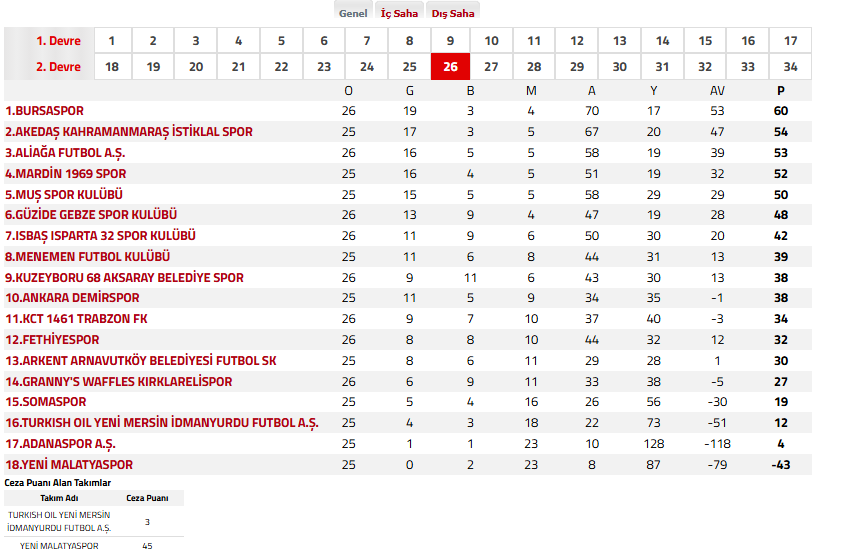The height and width of the screenshot is (552, 842).
Task: Switch to the Genel tab
Action: pyautogui.click(x=353, y=13)
